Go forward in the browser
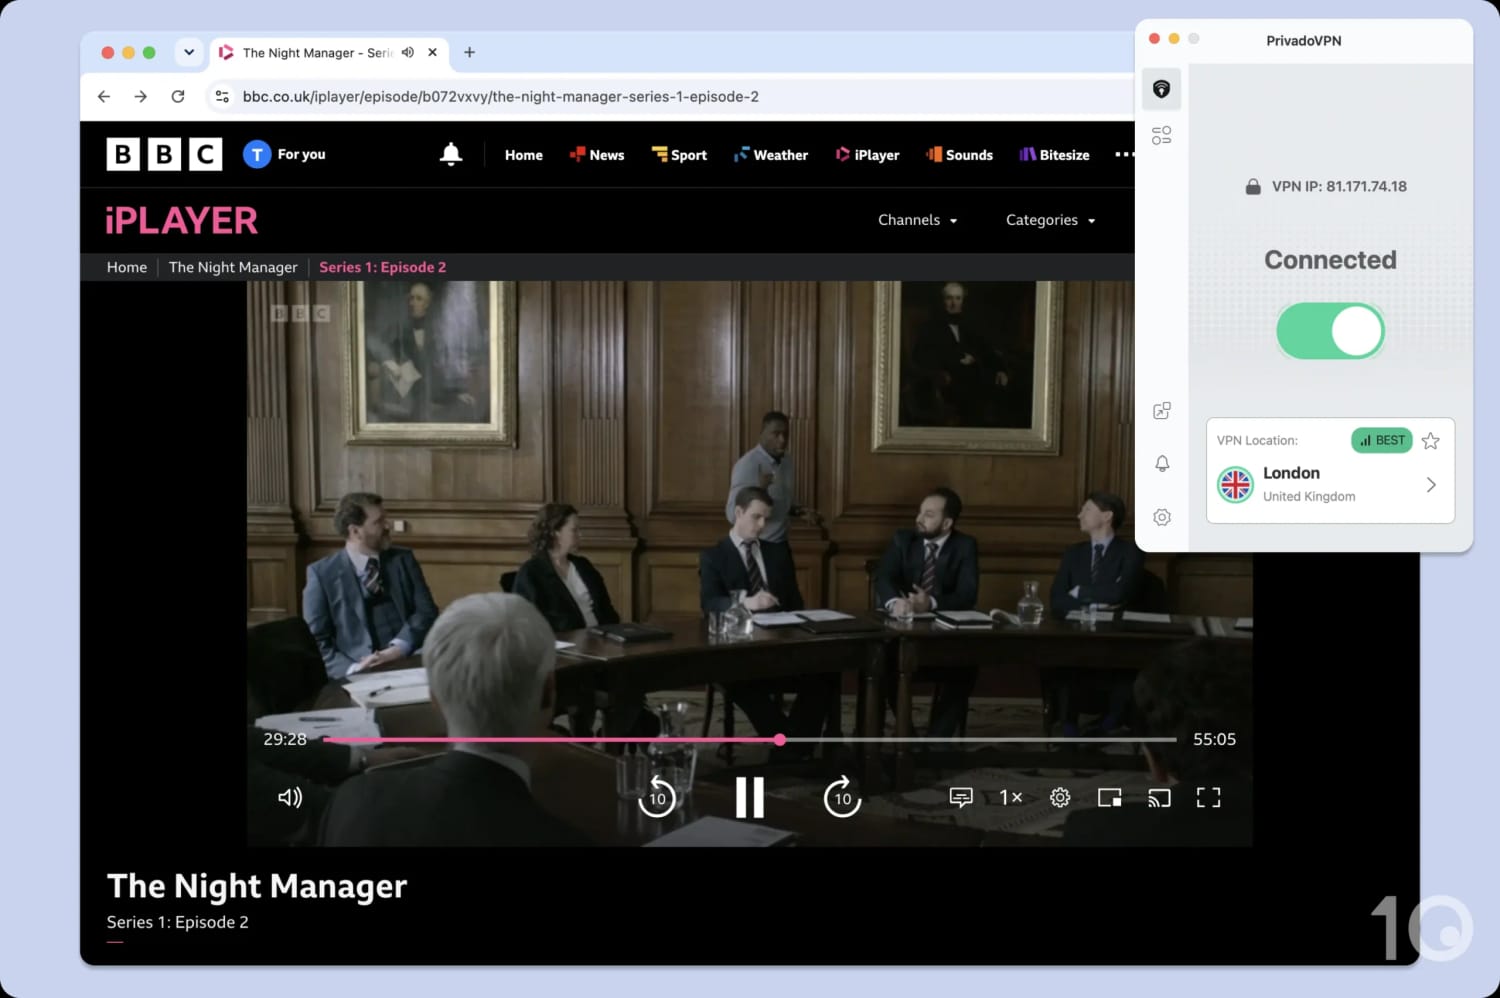Viewport: 1500px width, 998px height. coord(140,96)
